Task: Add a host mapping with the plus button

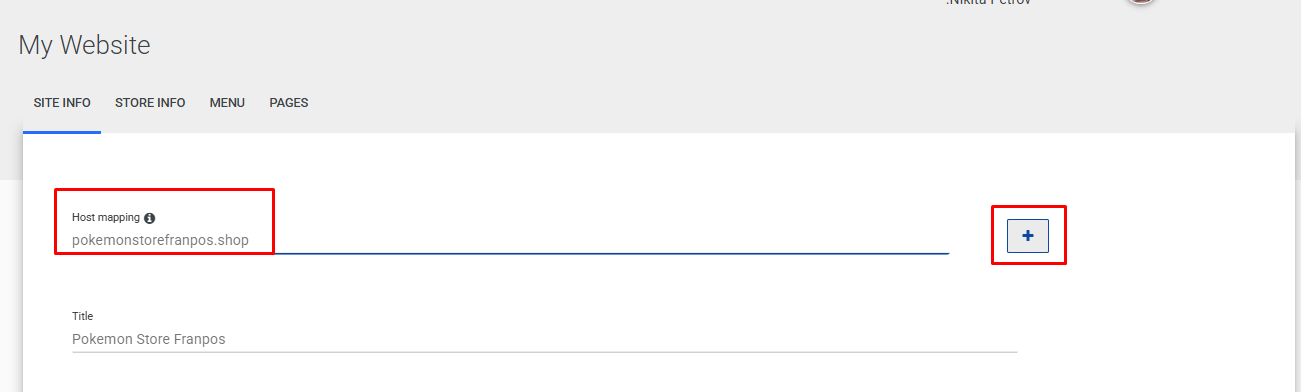Action: pos(1027,236)
